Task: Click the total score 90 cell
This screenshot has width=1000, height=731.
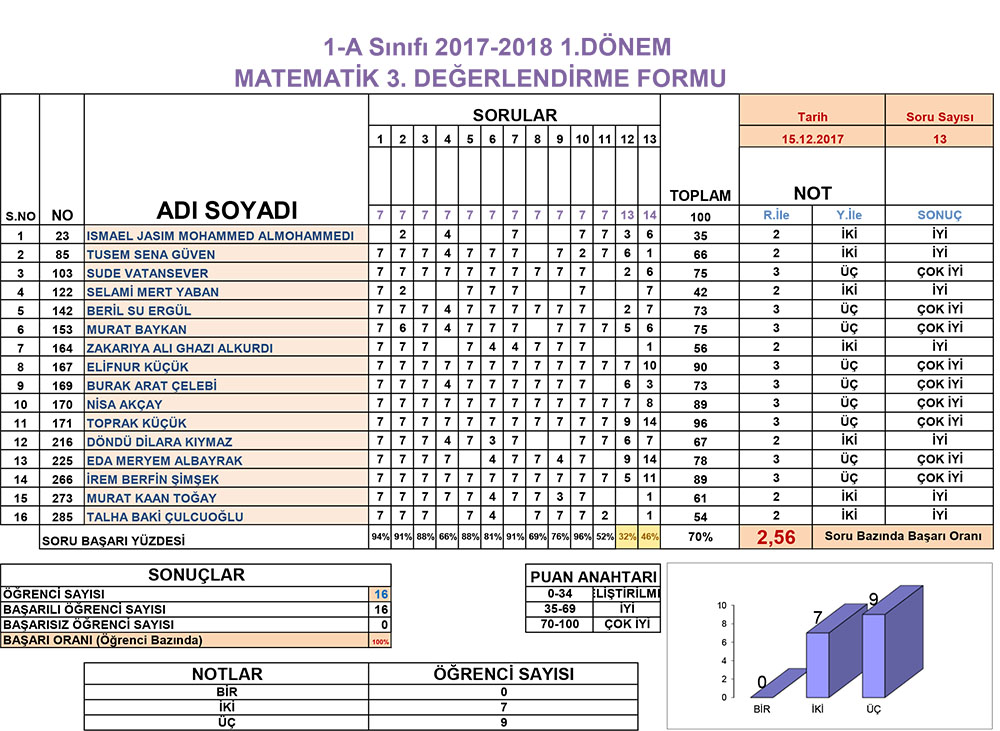Action: click(x=700, y=367)
